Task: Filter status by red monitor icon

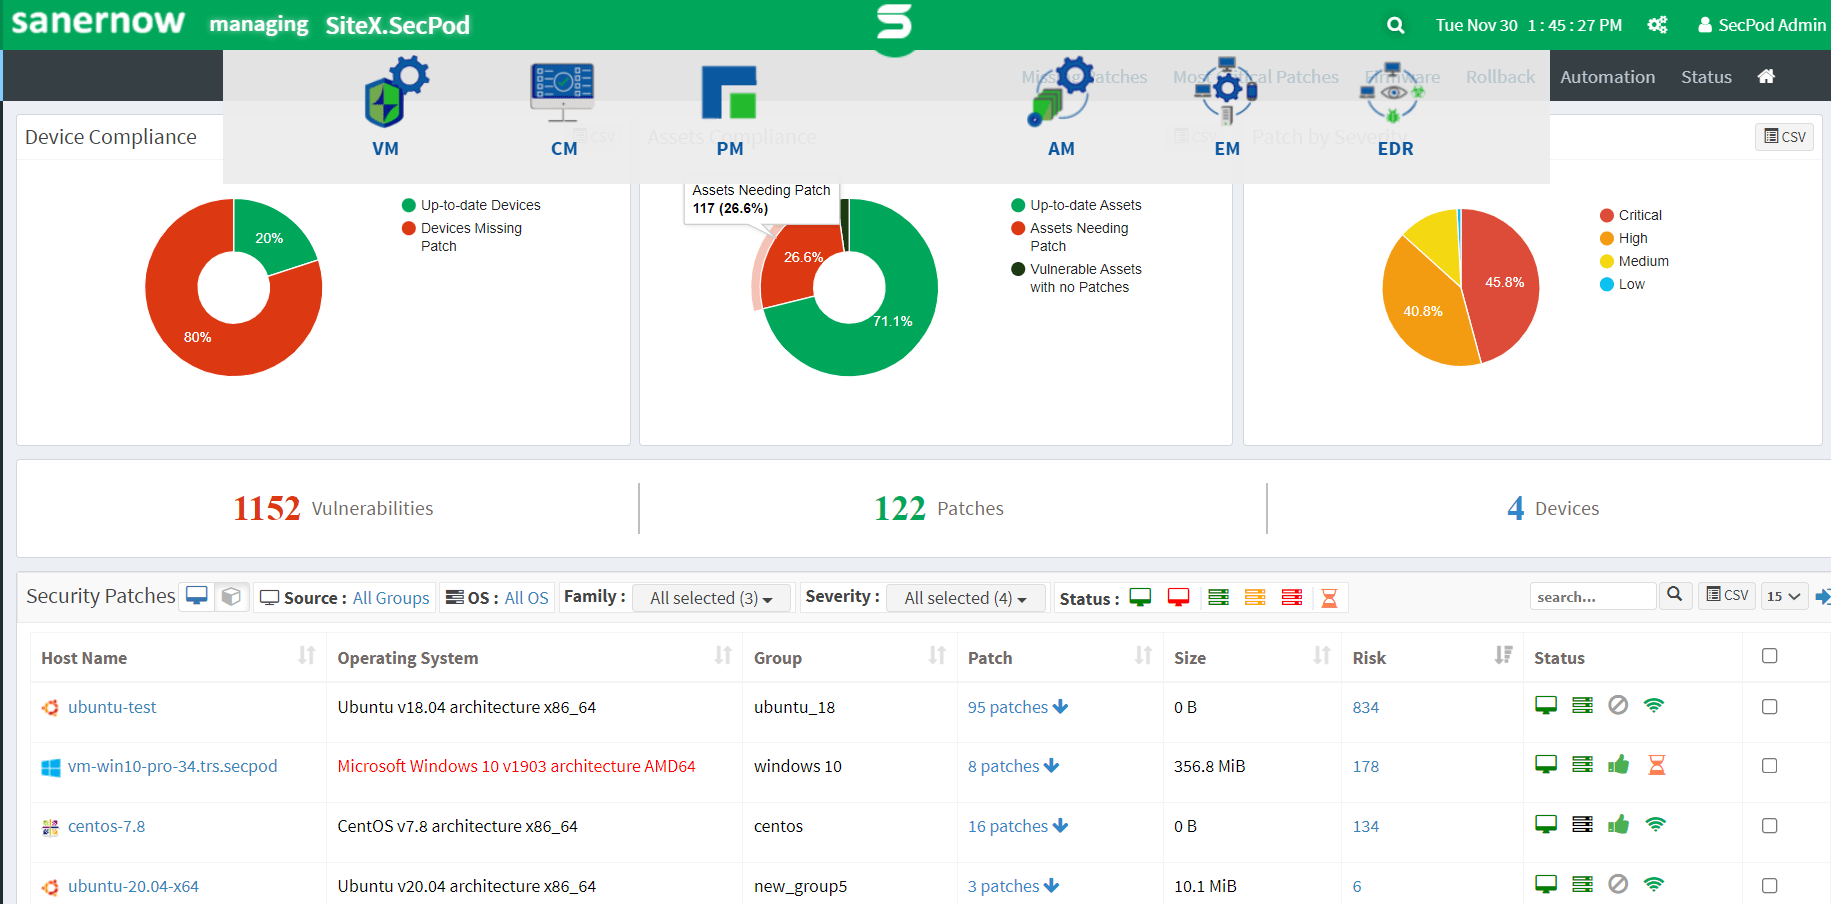Action: click(x=1178, y=597)
